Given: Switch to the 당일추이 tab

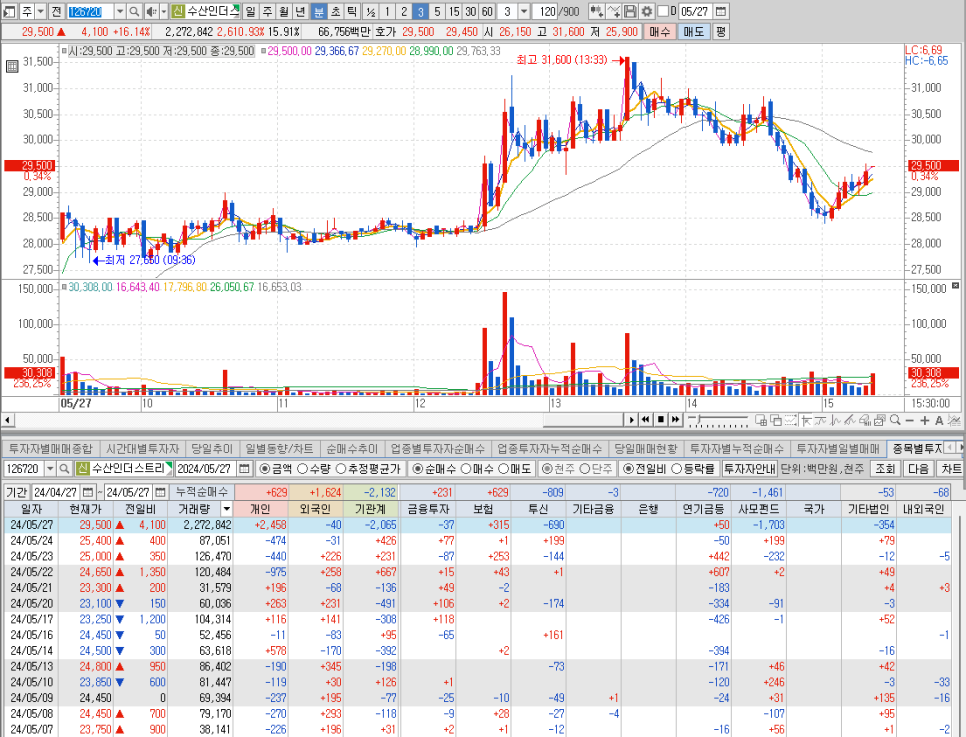Looking at the screenshot, I should point(212,449).
